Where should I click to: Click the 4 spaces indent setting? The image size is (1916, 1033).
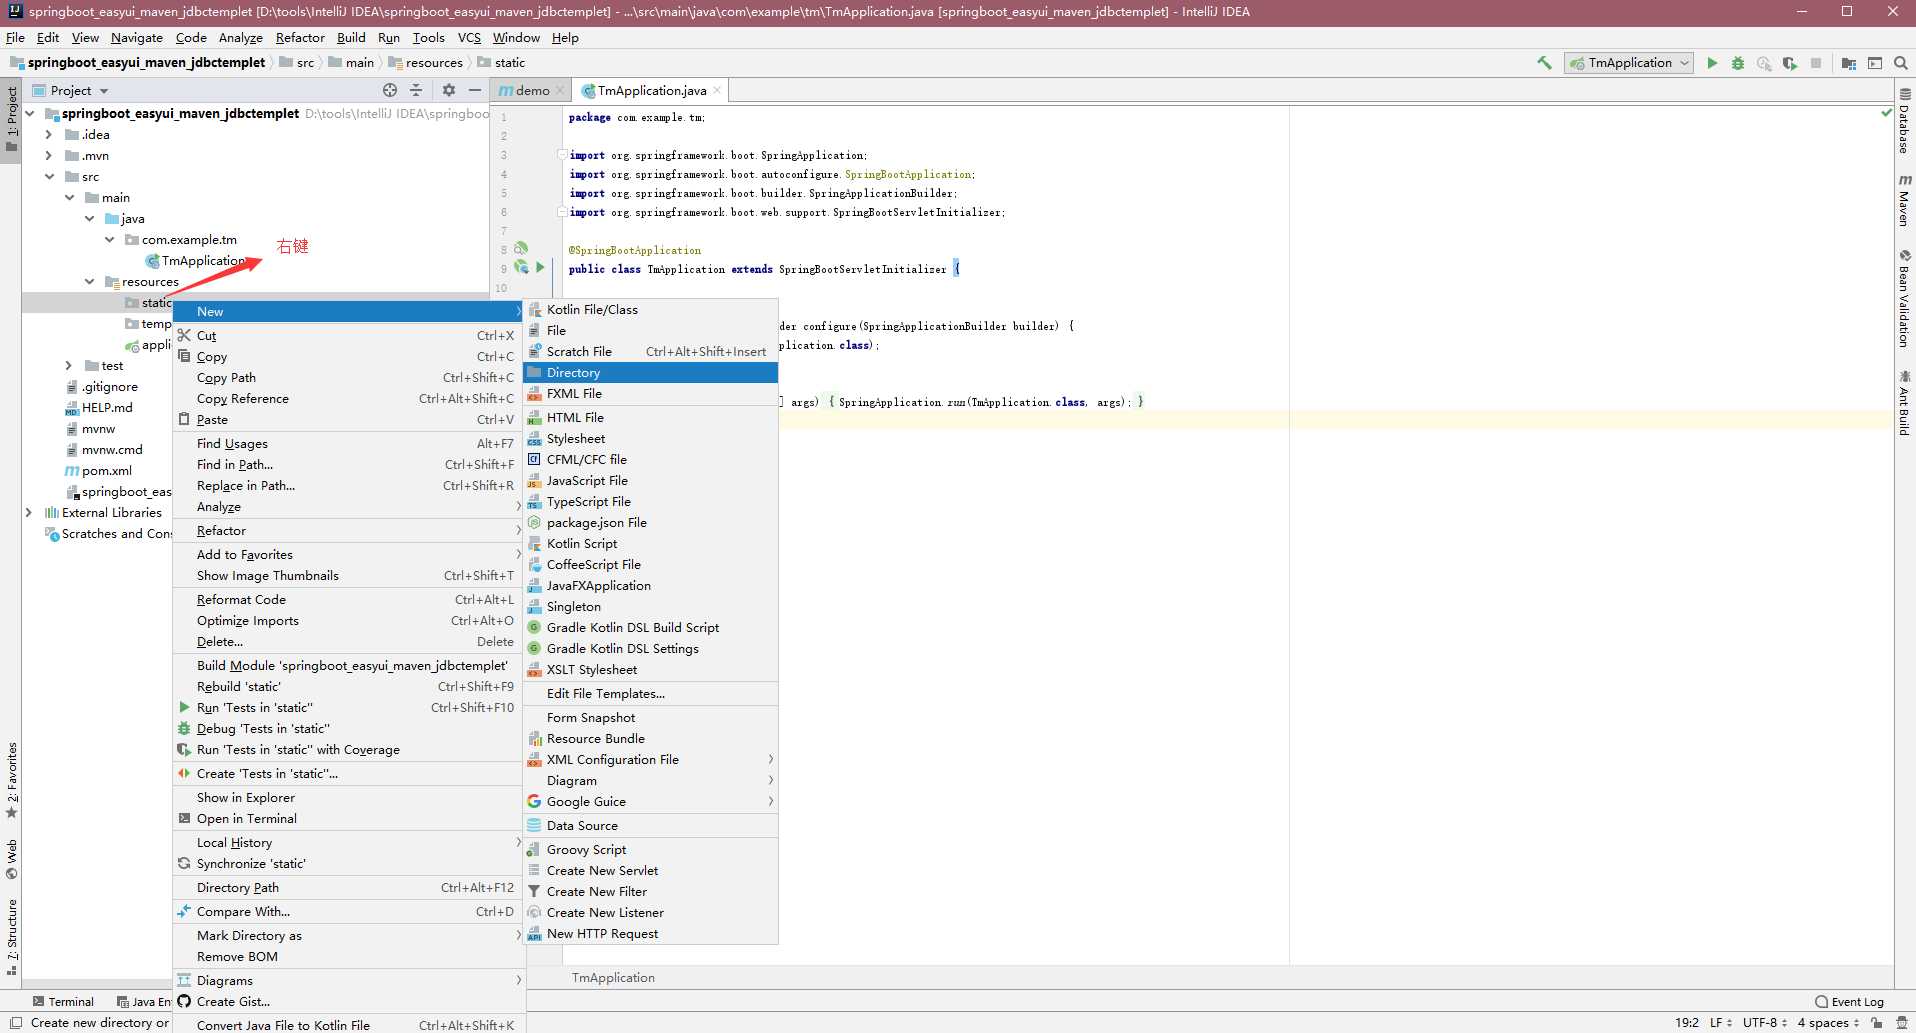point(1828,1022)
